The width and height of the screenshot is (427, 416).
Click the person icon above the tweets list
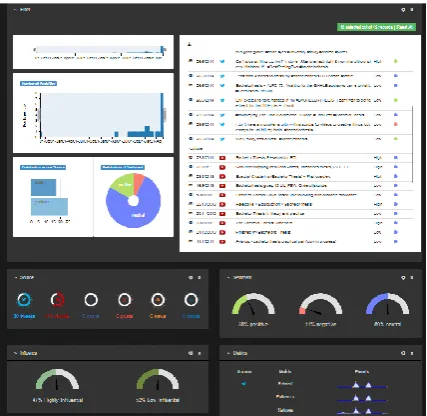pyautogui.click(x=190, y=44)
